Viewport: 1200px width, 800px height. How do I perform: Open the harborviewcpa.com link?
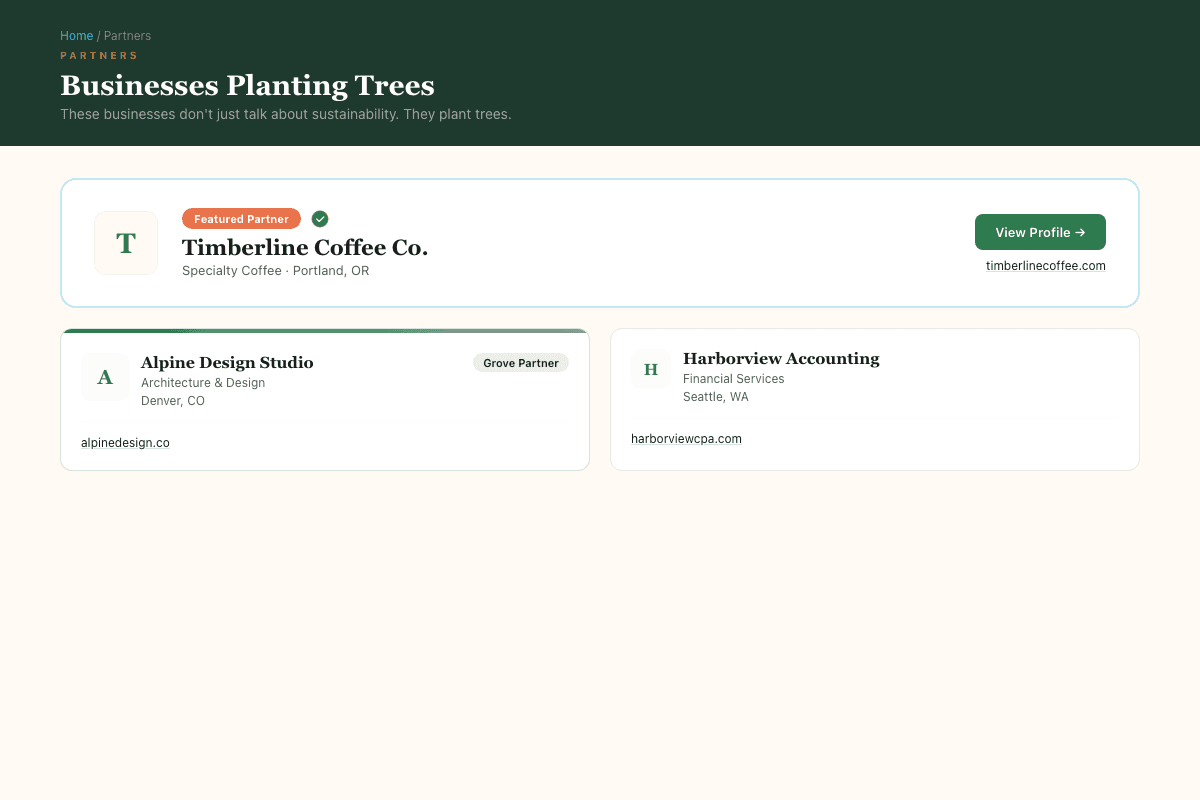coord(686,438)
